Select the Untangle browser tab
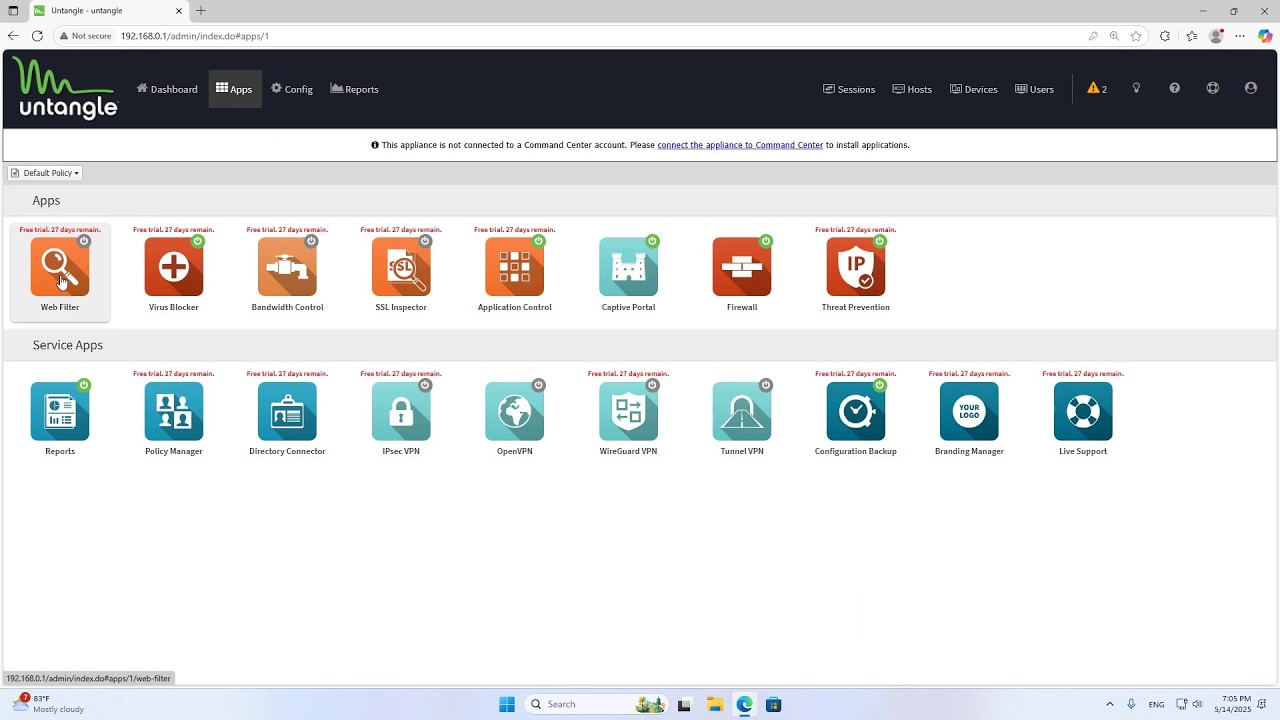This screenshot has height=720, width=1280. pyautogui.click(x=108, y=11)
